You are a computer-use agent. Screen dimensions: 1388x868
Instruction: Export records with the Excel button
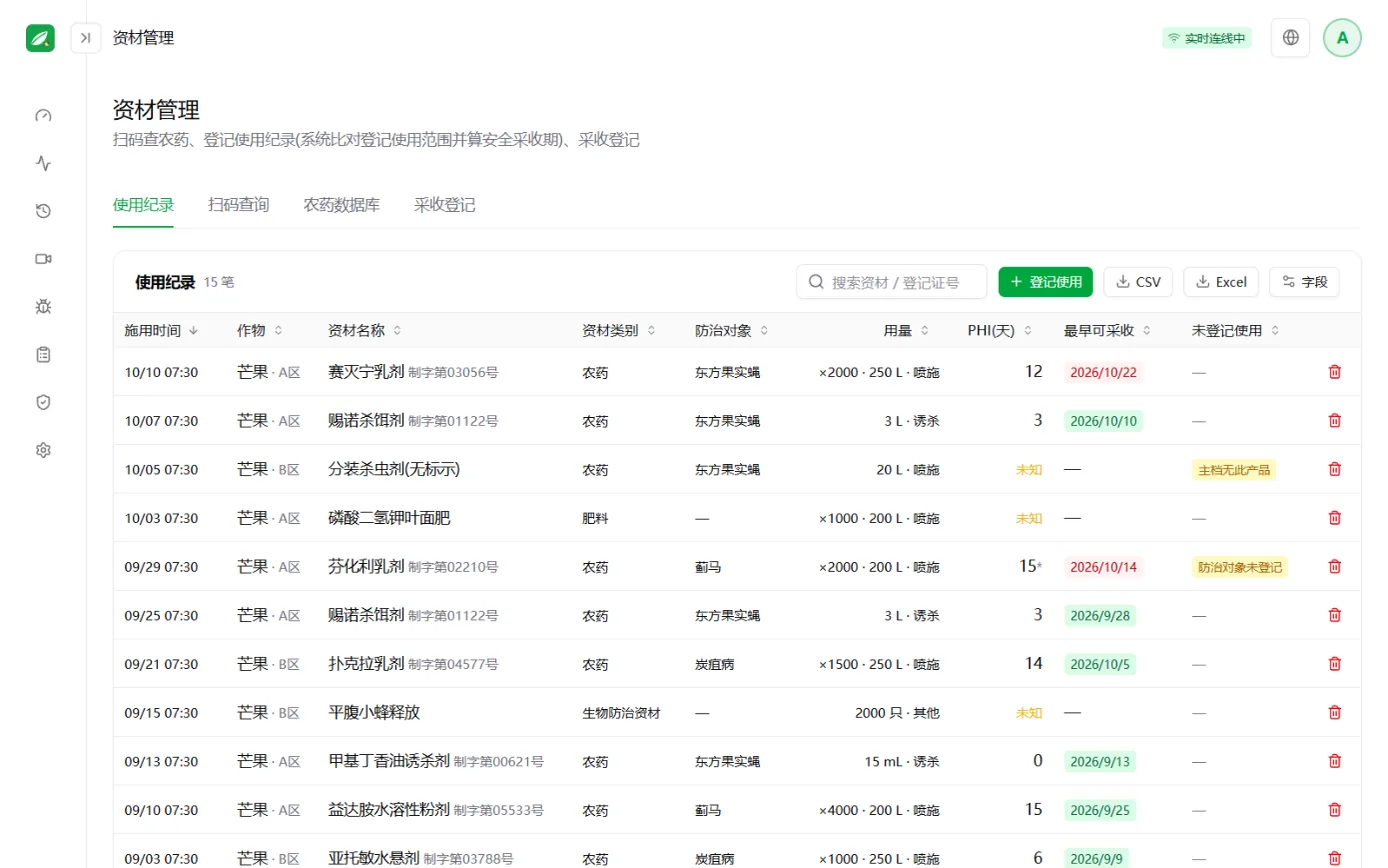coord(1221,282)
